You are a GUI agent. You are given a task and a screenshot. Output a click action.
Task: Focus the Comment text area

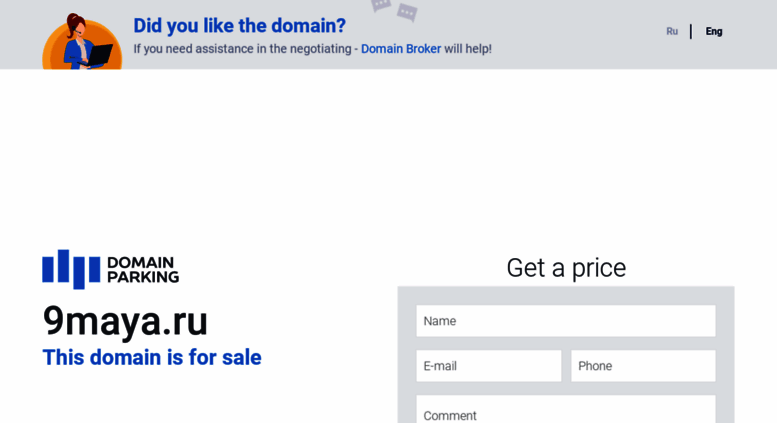coord(566,409)
